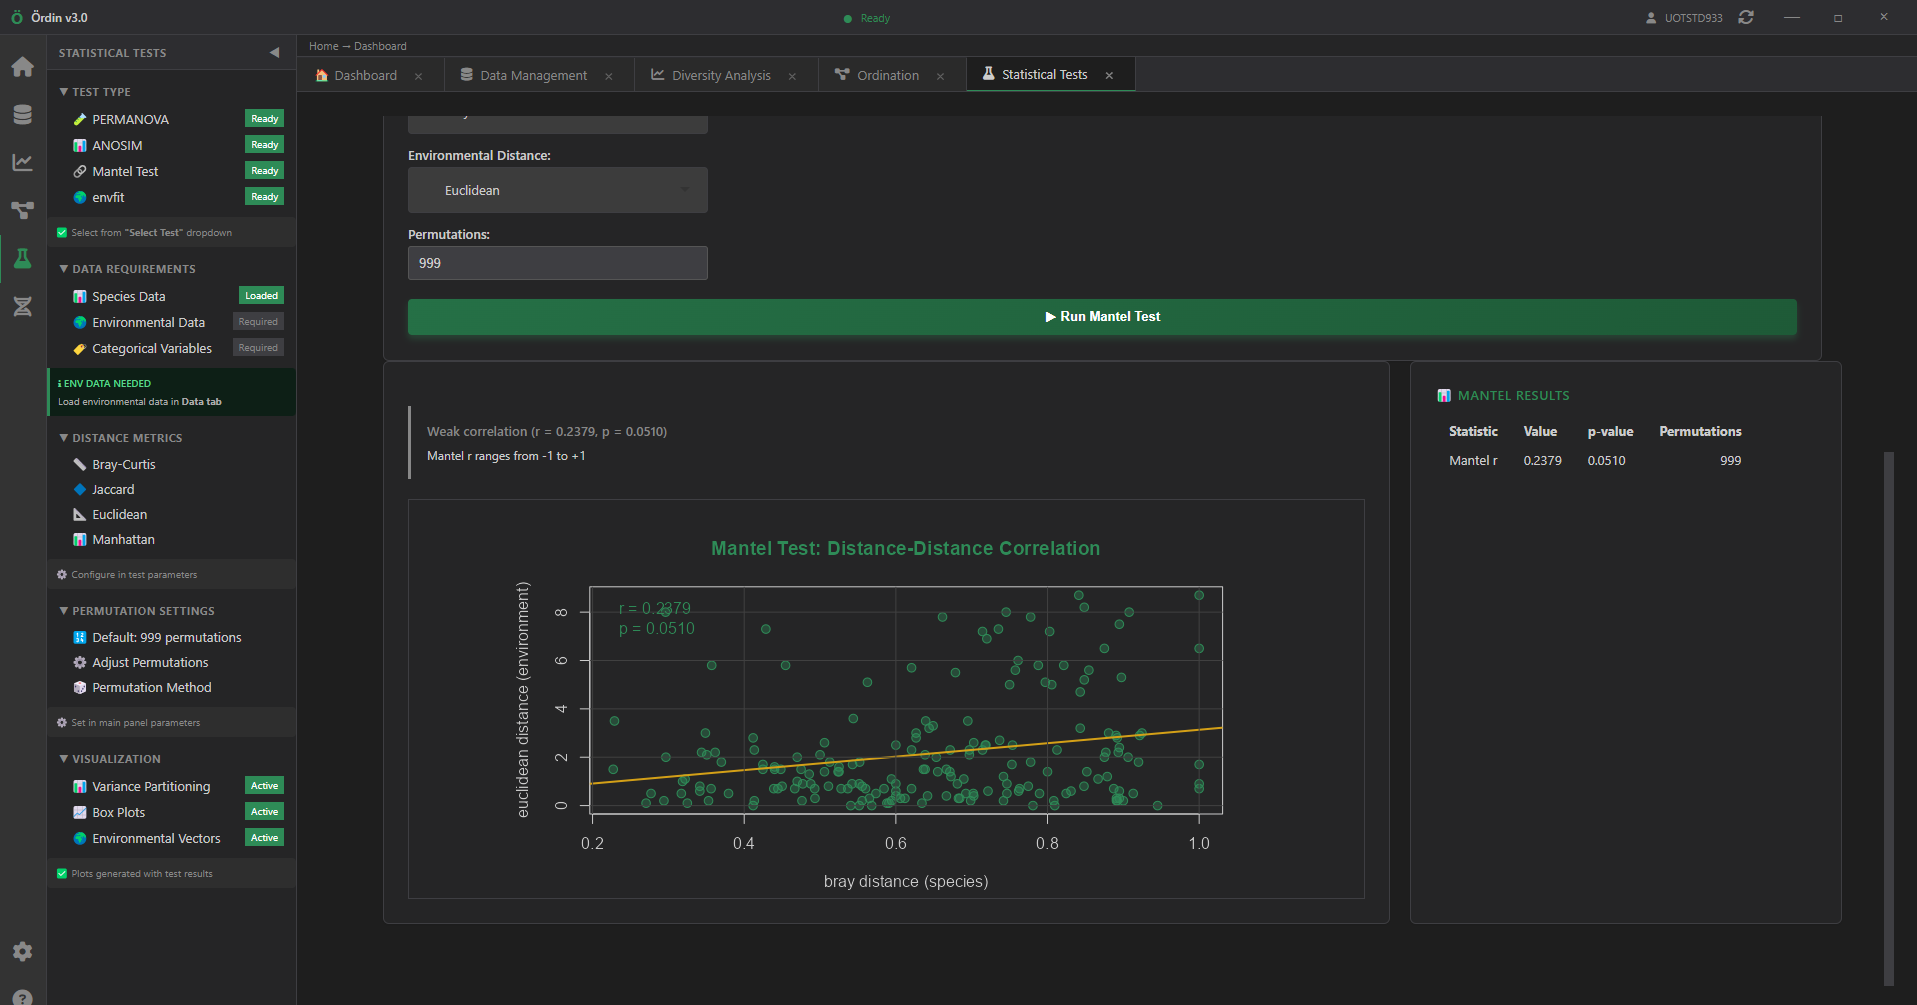Click the Run Mantel Test button
1917x1005 pixels.
pos(1101,317)
